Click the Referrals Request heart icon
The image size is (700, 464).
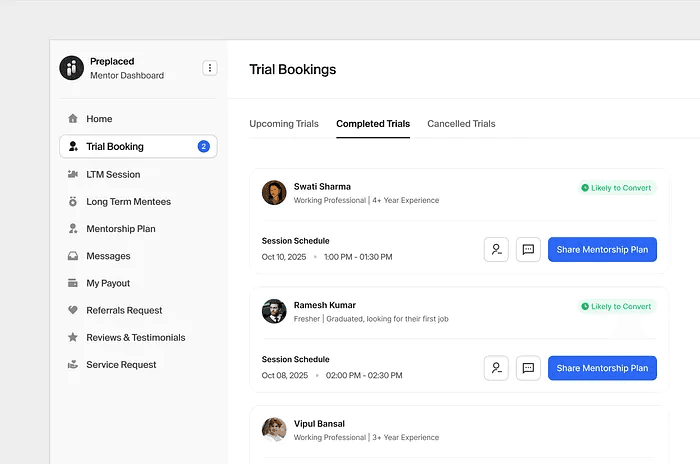(x=73, y=310)
